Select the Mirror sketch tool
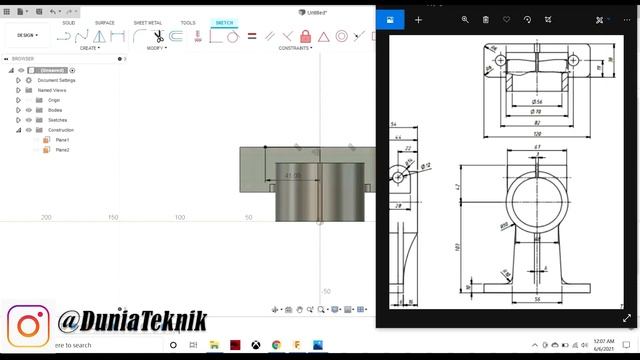 [99, 37]
